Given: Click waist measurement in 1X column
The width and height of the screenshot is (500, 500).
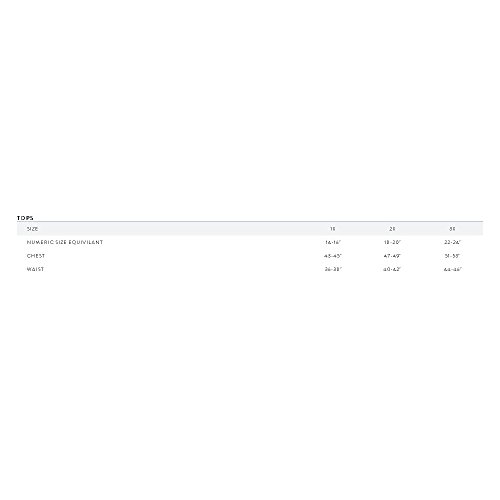Looking at the screenshot, I should [x=333, y=269].
